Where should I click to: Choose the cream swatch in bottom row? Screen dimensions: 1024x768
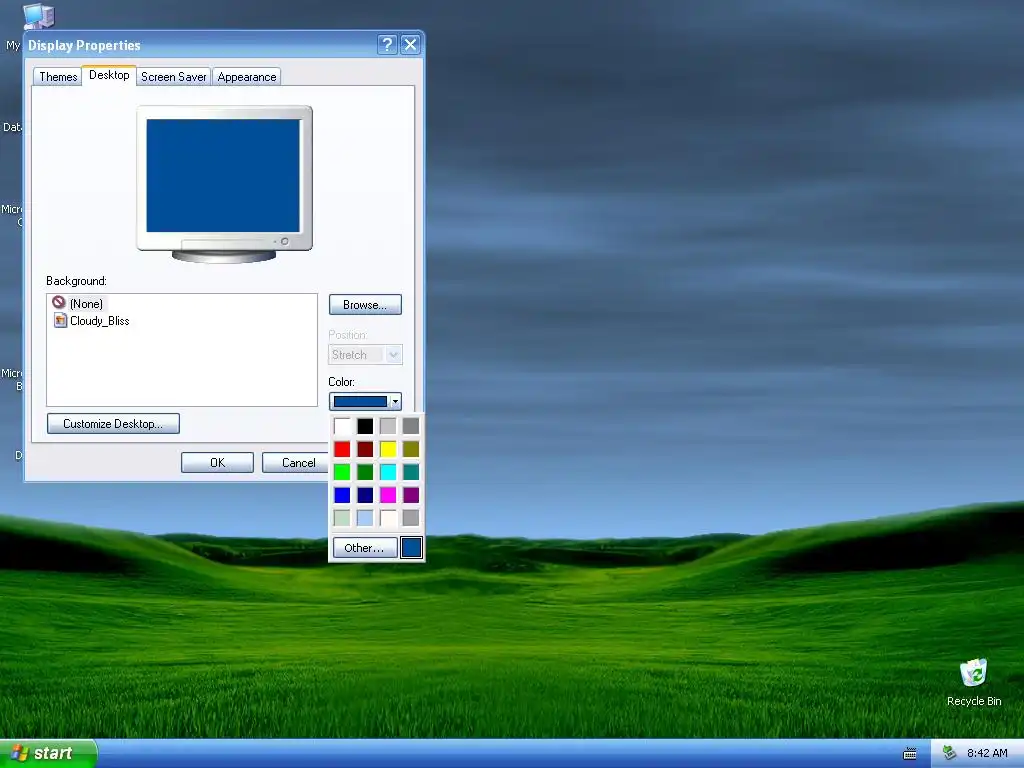(388, 518)
